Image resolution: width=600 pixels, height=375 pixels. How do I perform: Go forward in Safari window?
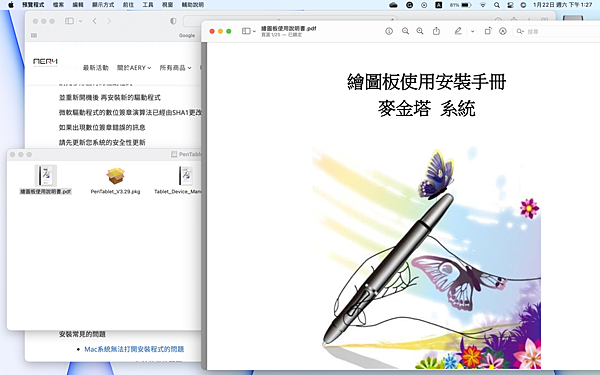(109, 21)
